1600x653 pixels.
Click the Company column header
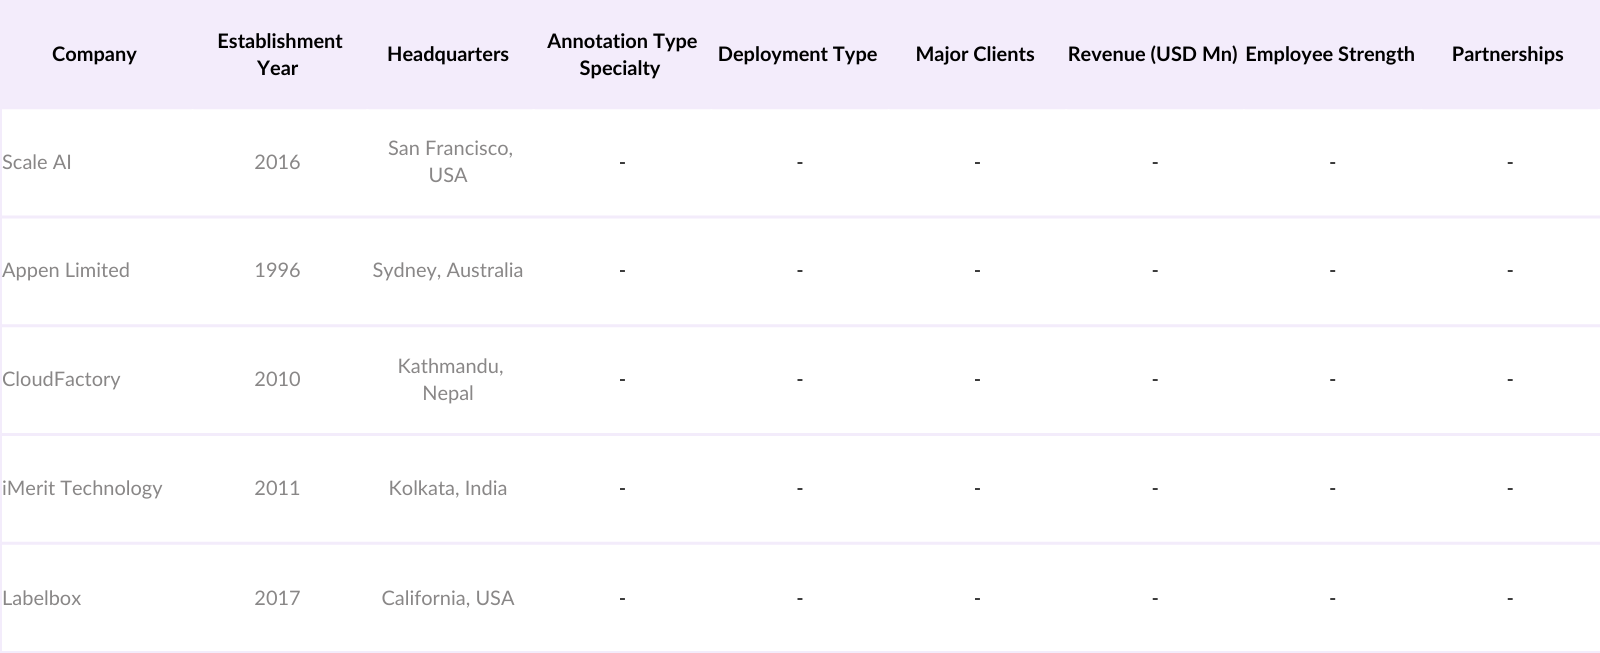tap(94, 54)
